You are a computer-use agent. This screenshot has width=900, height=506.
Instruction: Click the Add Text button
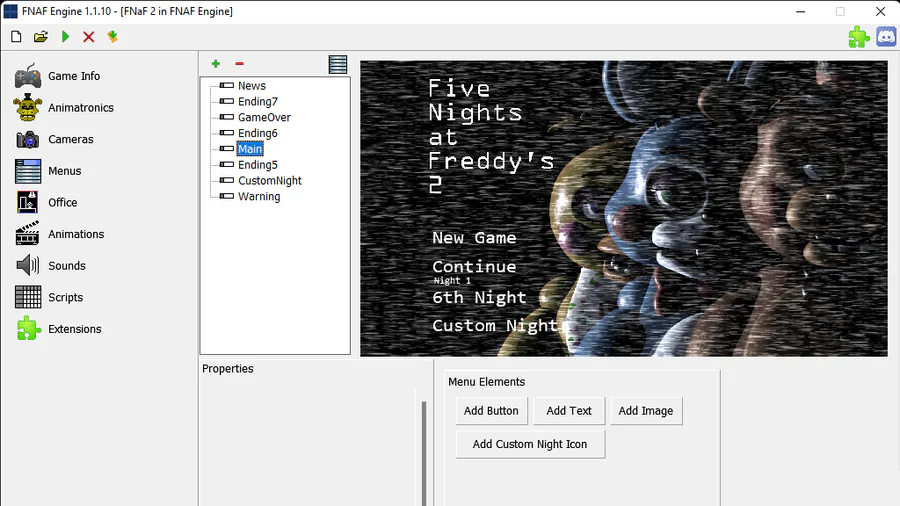click(x=569, y=411)
